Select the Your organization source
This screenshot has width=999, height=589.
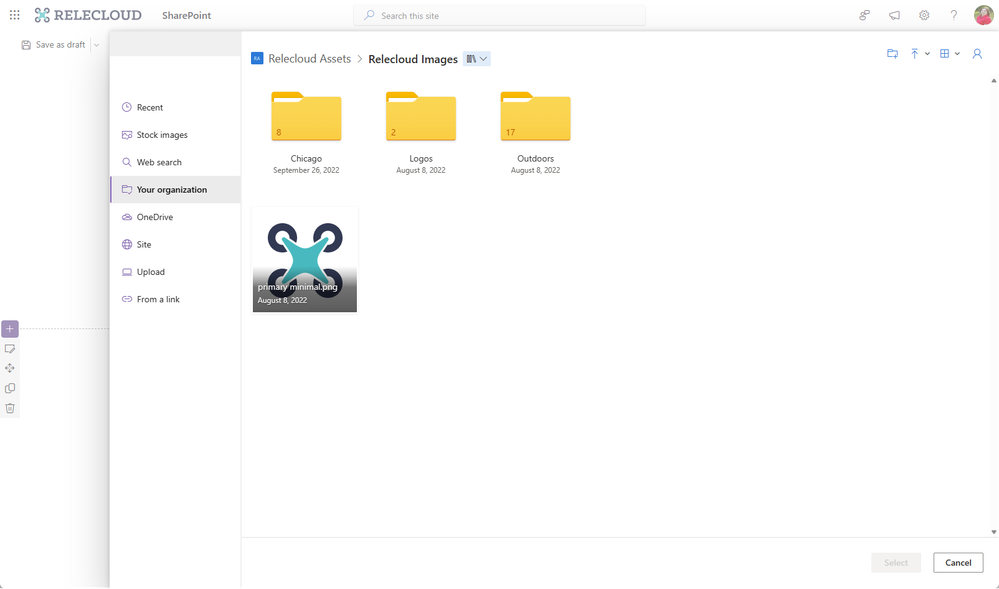[175, 189]
